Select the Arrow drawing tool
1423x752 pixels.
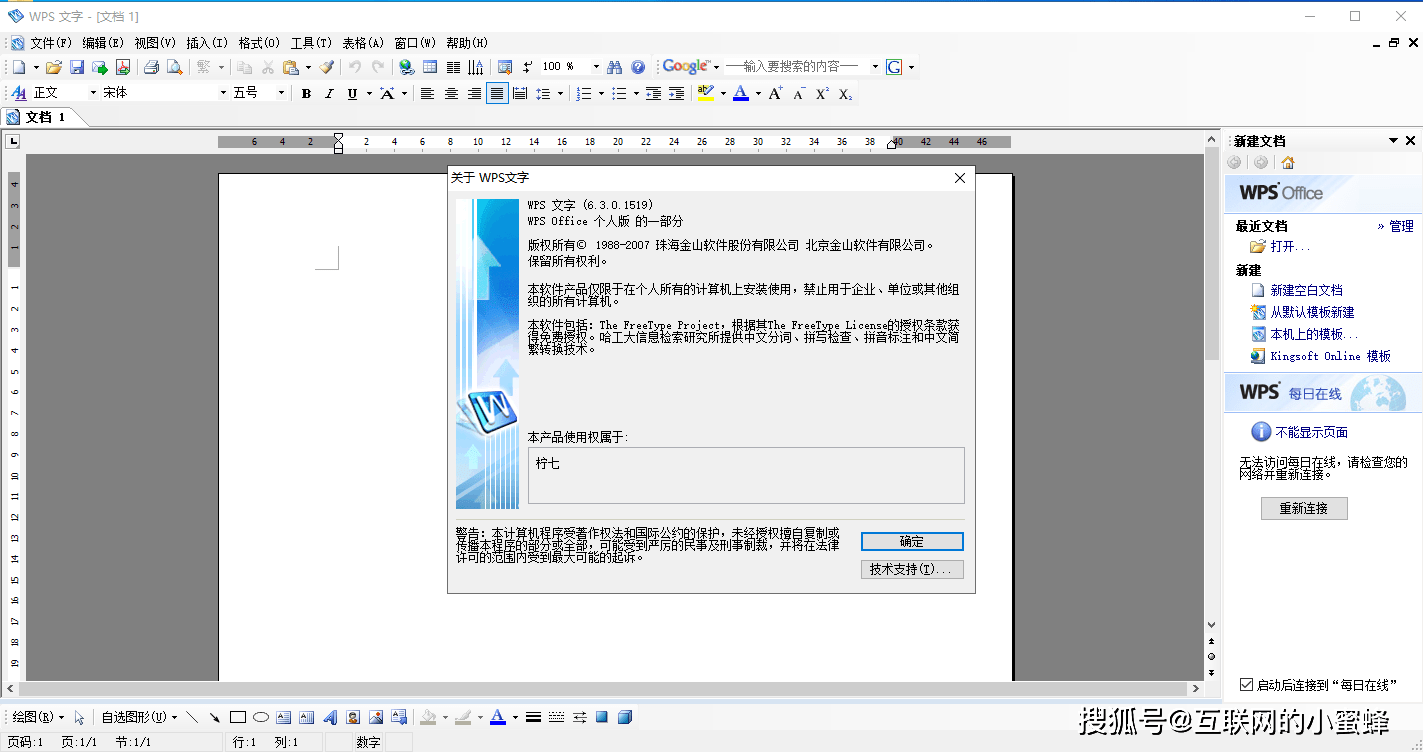[x=215, y=717]
